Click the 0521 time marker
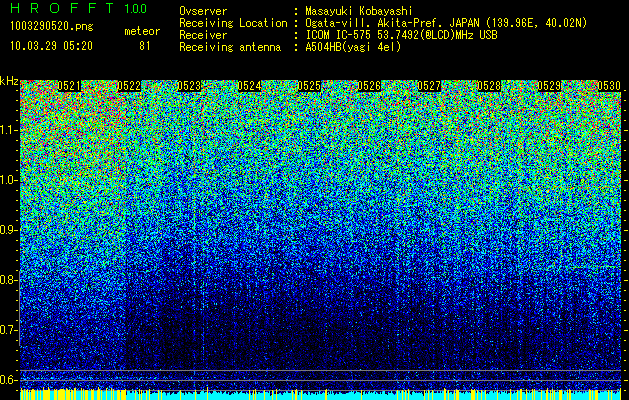 [69, 86]
